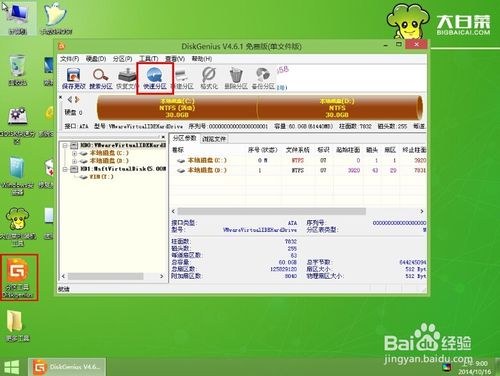The height and width of the screenshot is (376, 500).
Task: Click the taskbar clock showing 9:00
Action: pos(474,367)
